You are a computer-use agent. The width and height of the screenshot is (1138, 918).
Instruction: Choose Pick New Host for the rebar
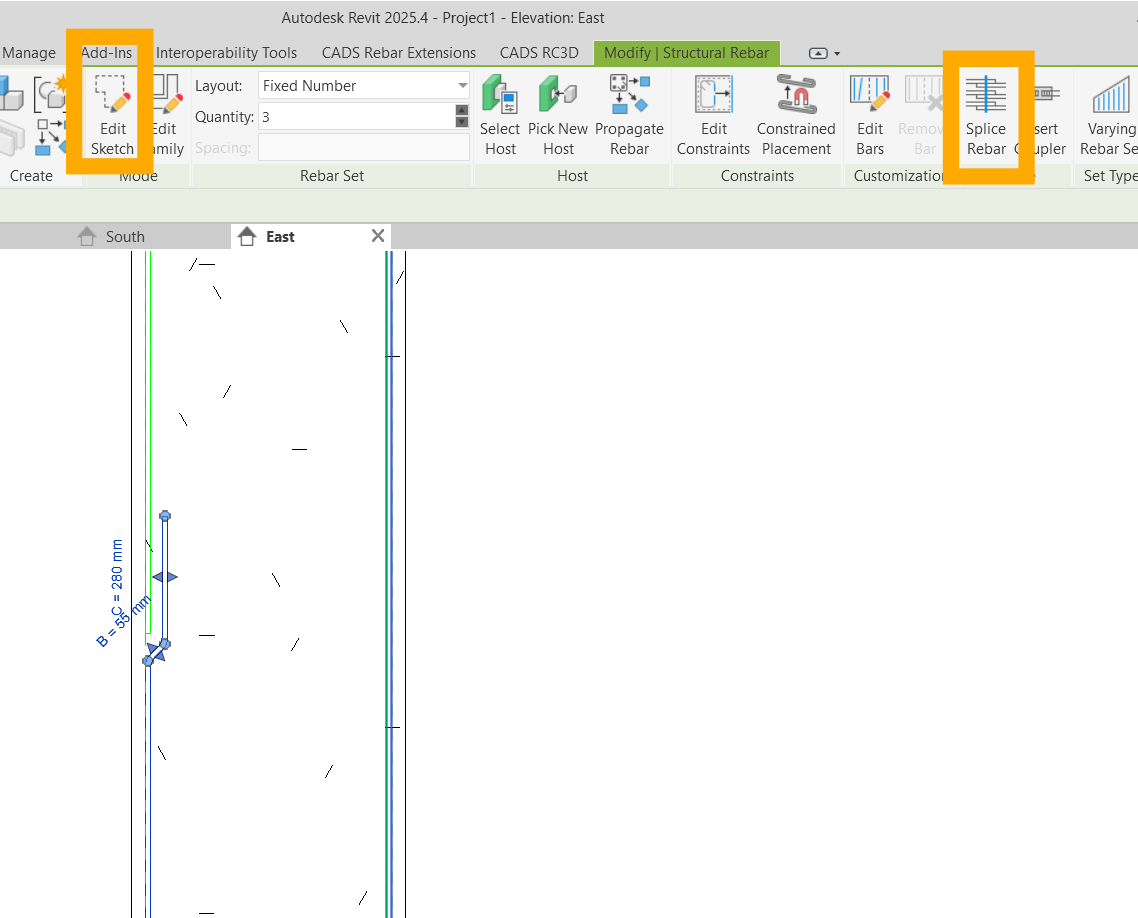(x=558, y=113)
